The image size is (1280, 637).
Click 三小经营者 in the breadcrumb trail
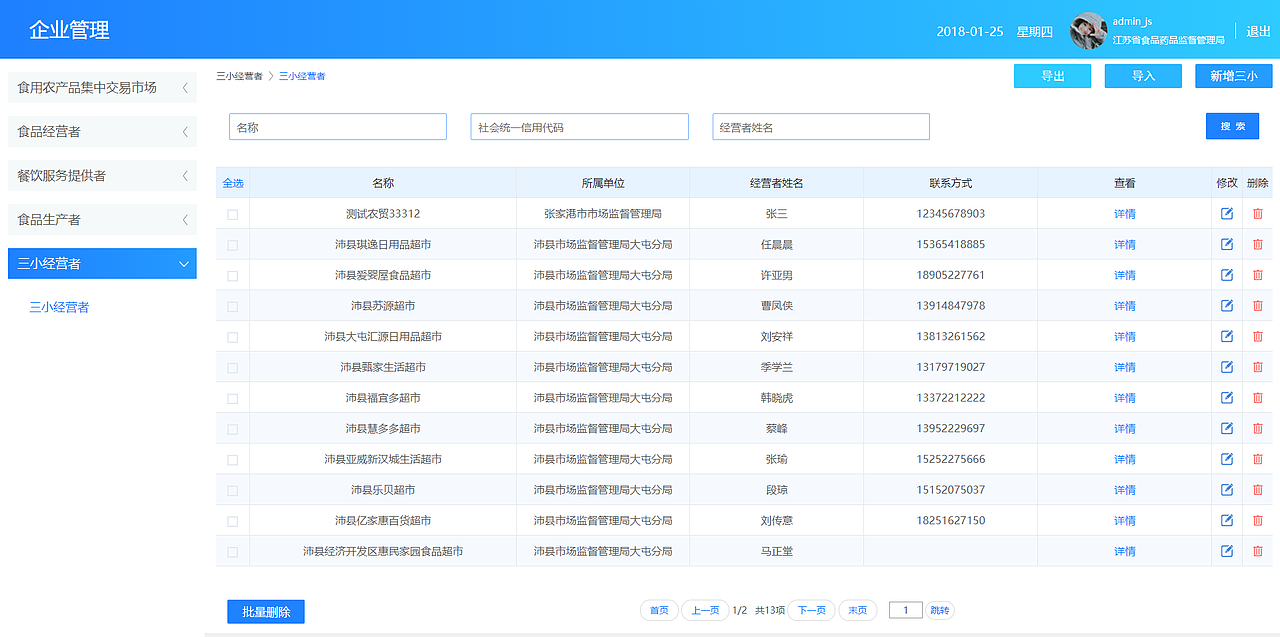coord(305,74)
